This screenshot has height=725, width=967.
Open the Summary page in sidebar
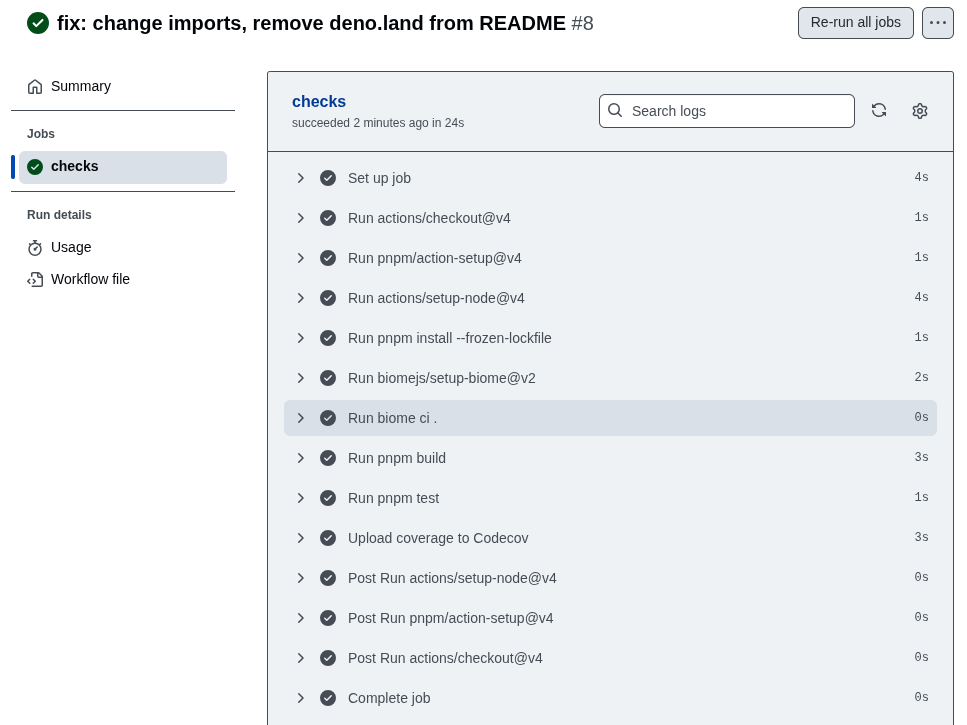pyautogui.click(x=81, y=87)
